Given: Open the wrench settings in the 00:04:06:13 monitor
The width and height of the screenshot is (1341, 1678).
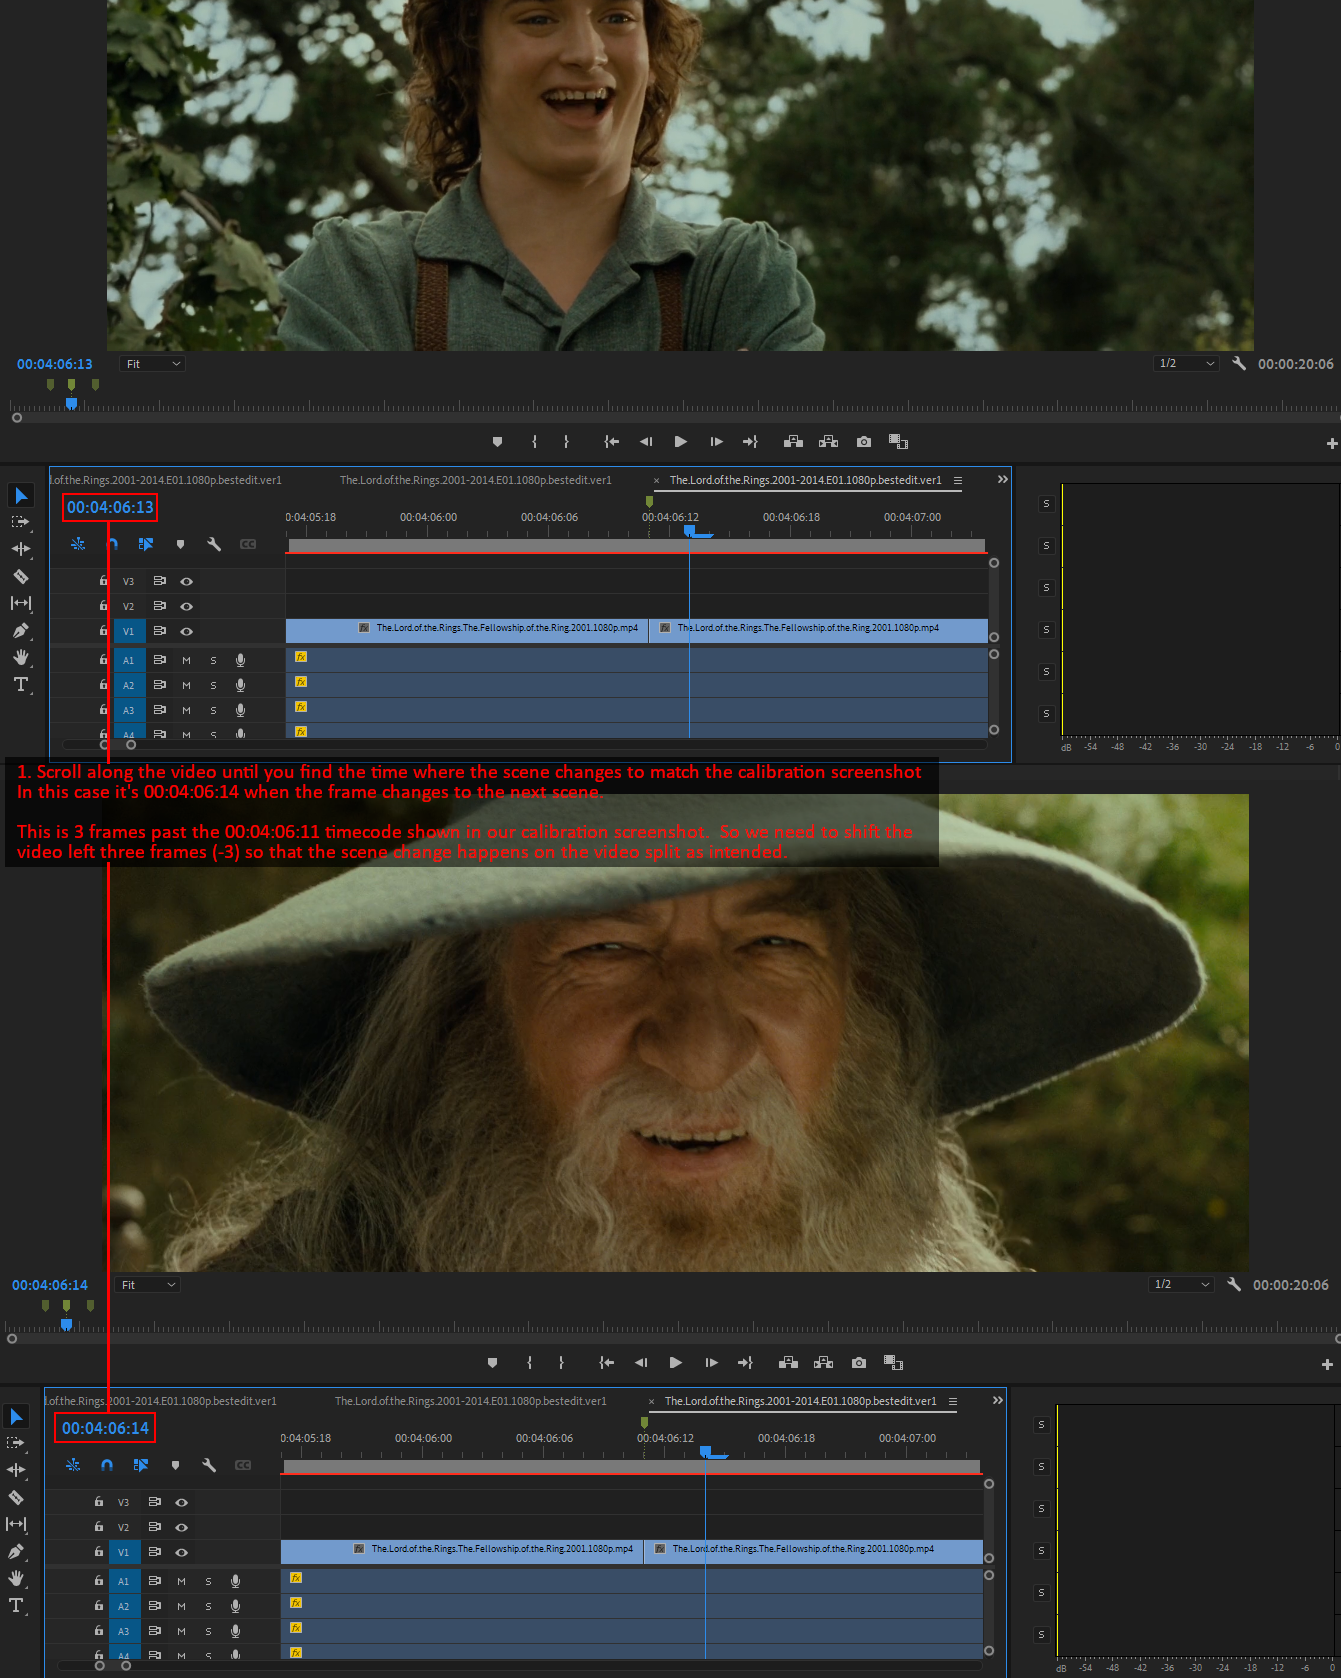Looking at the screenshot, I should point(1239,364).
